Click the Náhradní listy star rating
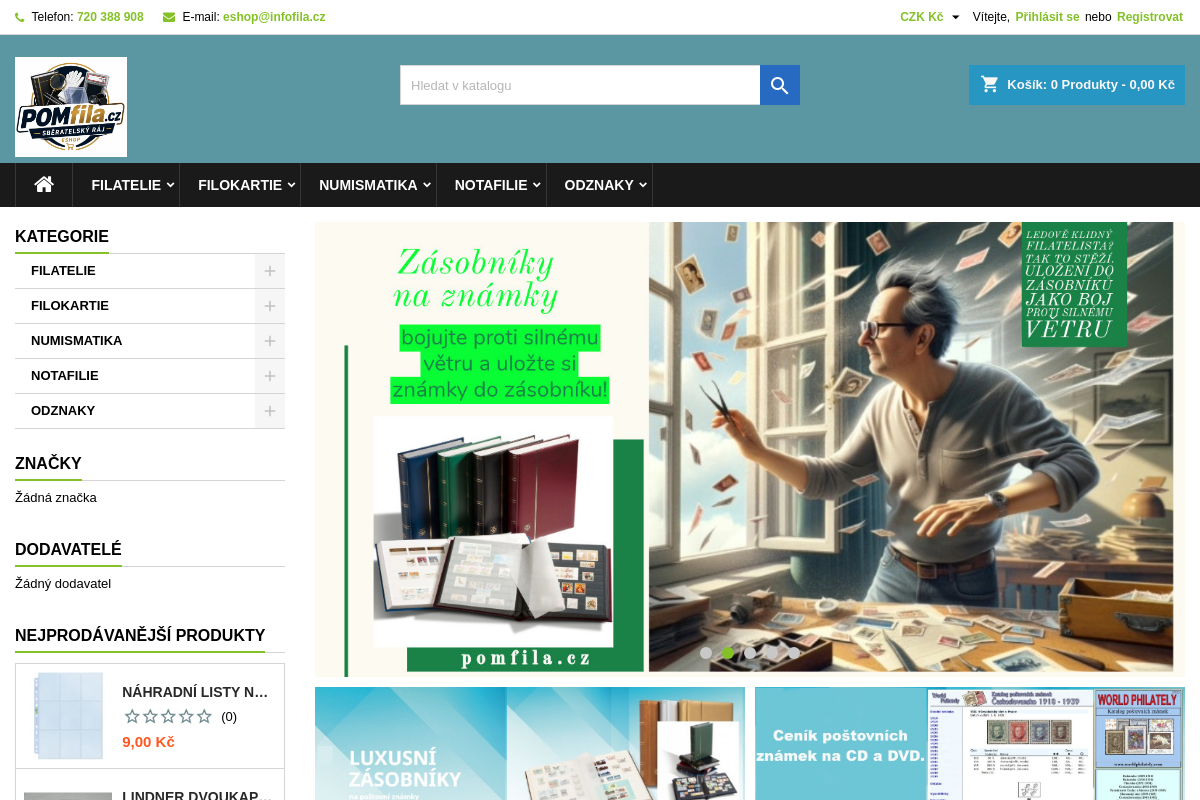Screen dimensions: 1200x800 point(168,716)
